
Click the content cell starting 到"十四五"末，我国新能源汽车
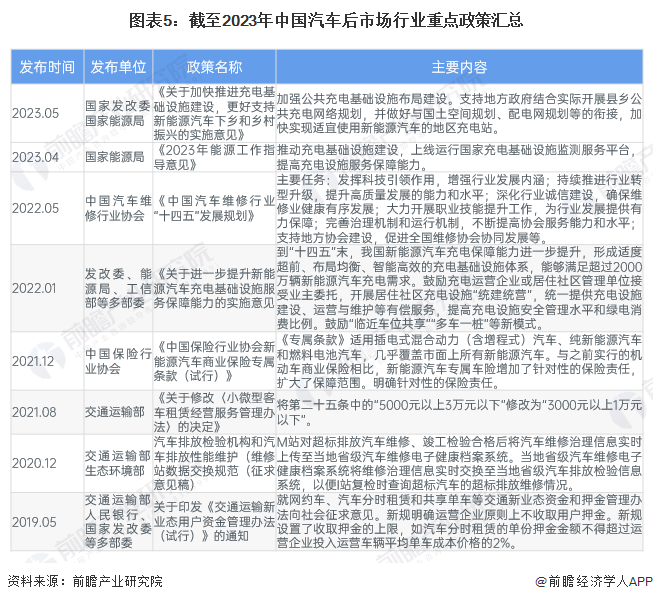(459, 288)
